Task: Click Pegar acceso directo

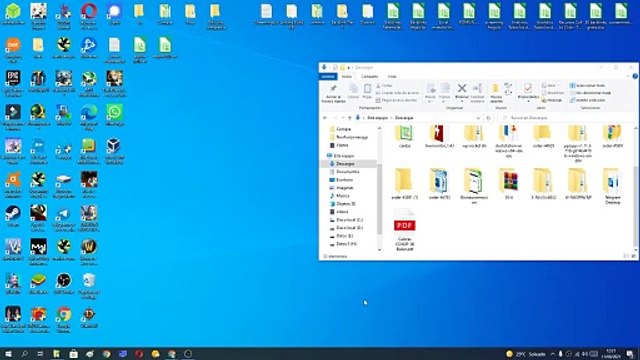Action: click(x=396, y=100)
